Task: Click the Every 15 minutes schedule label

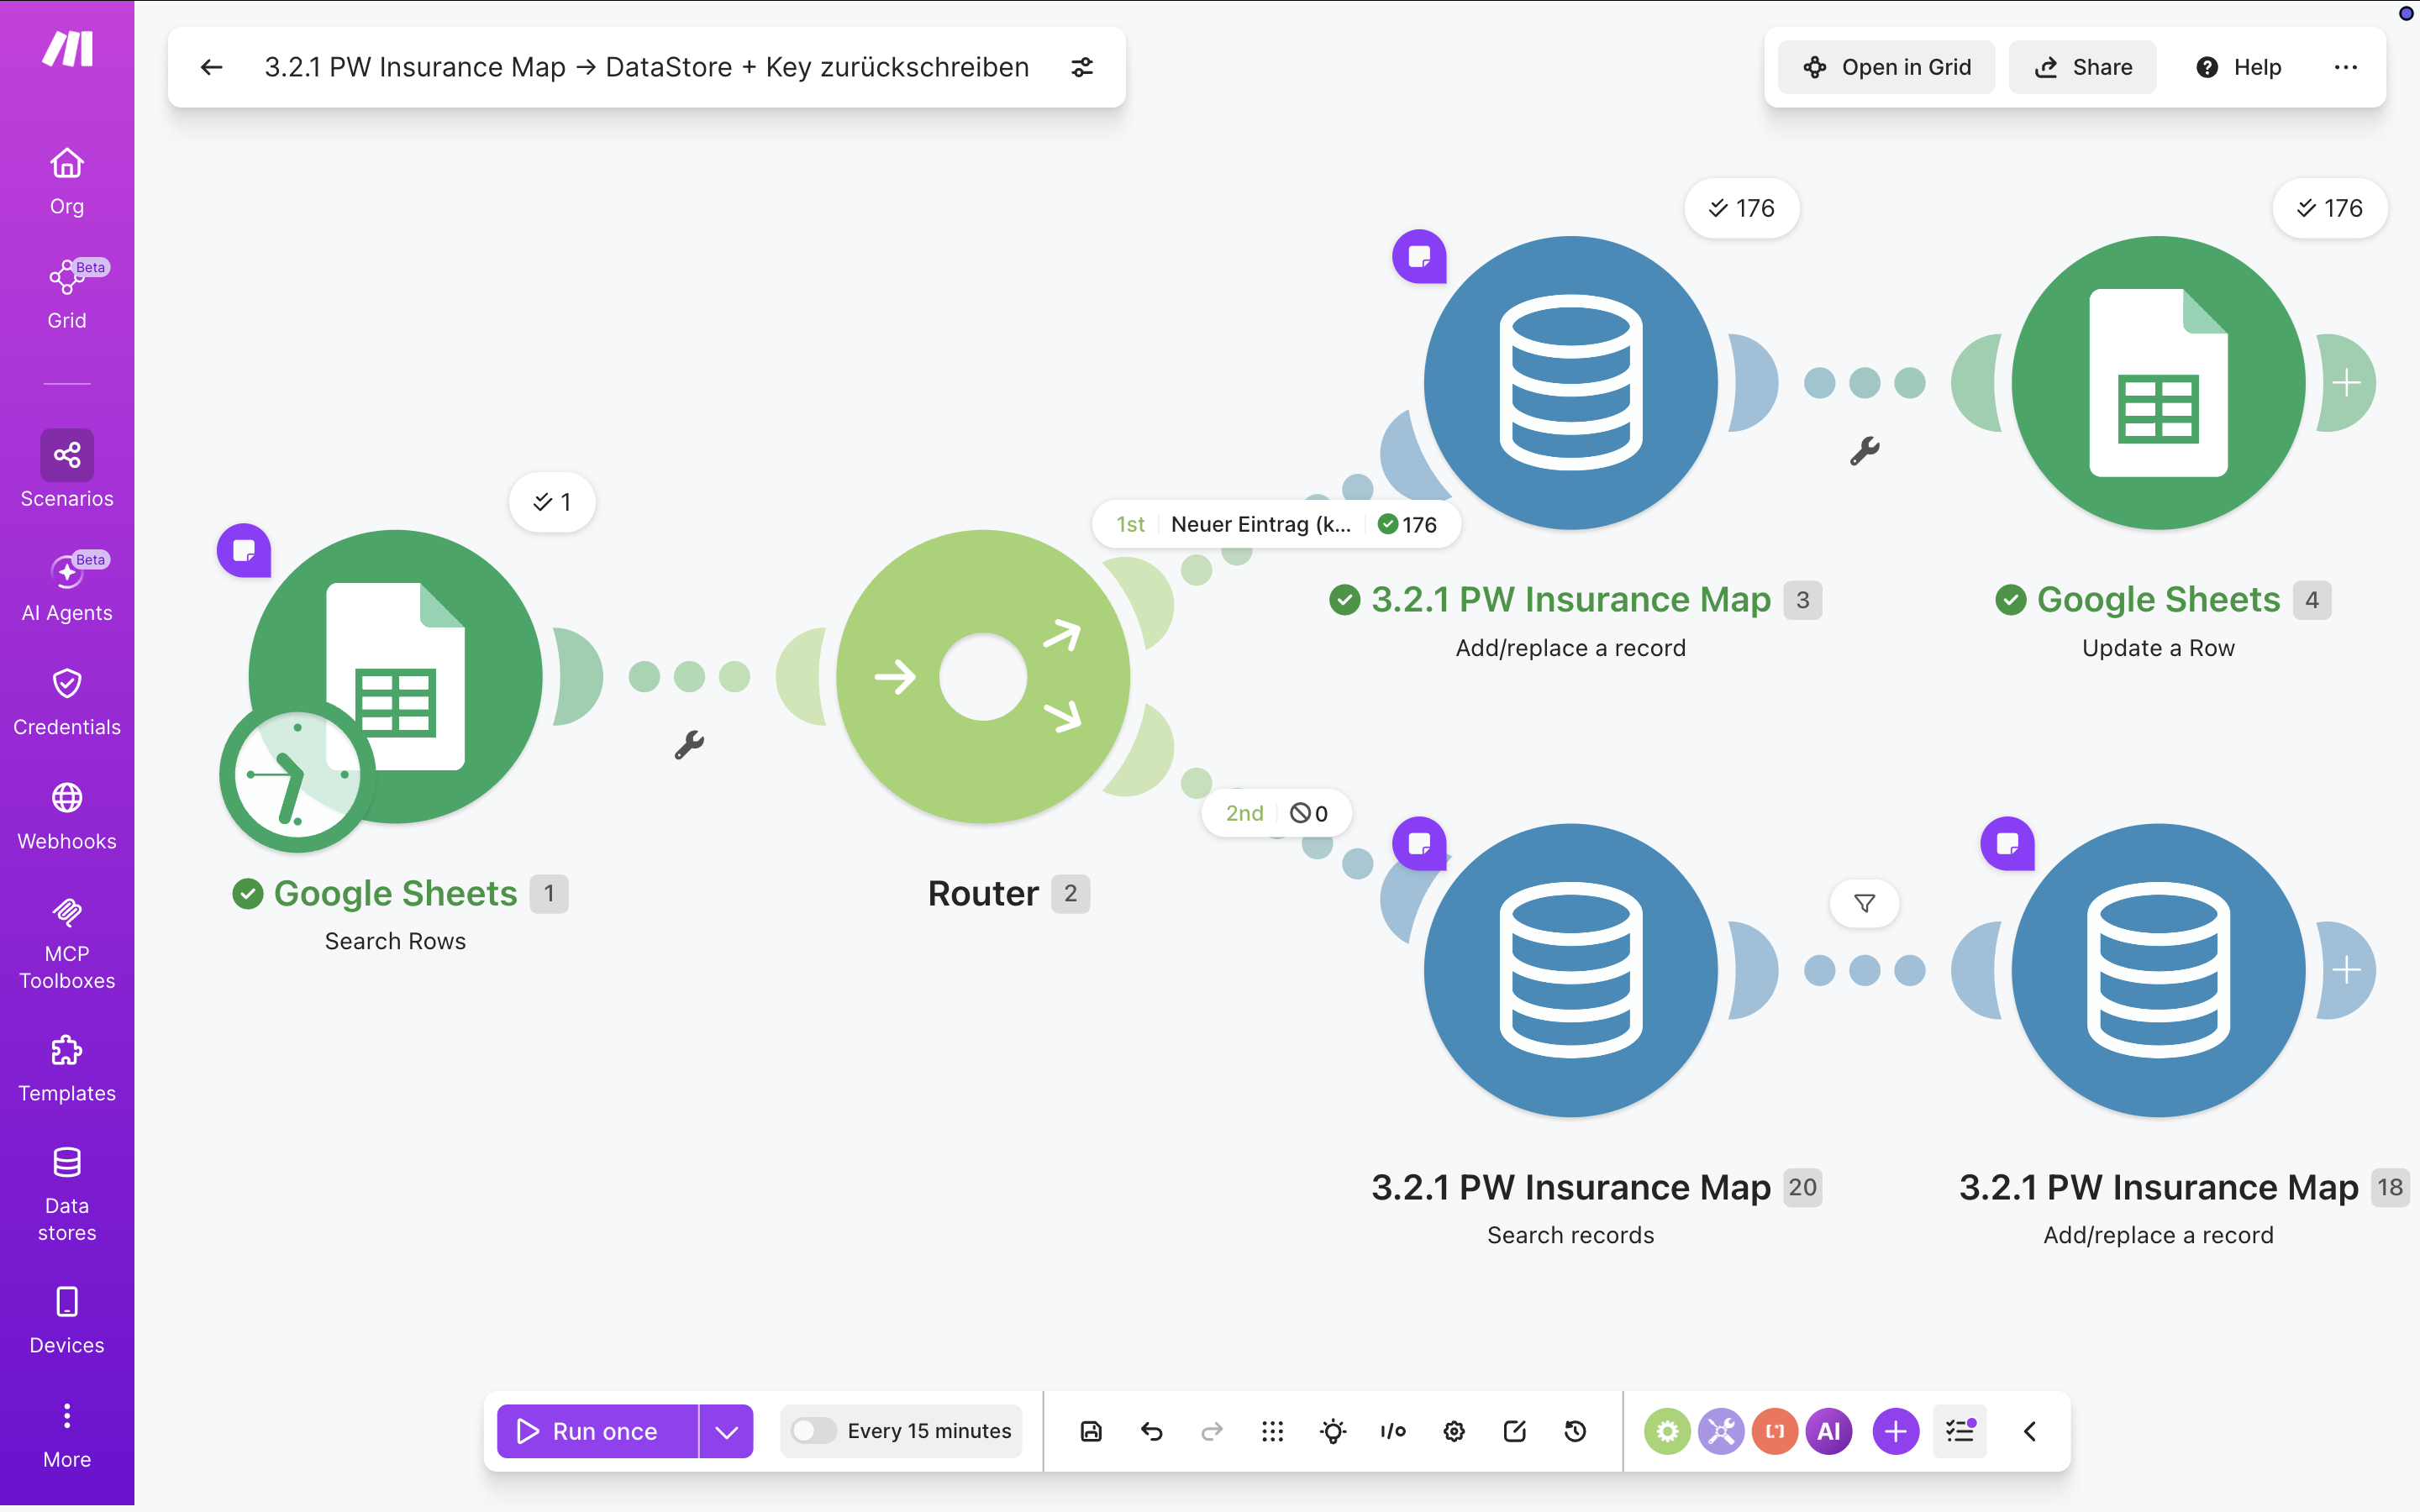Action: point(929,1431)
